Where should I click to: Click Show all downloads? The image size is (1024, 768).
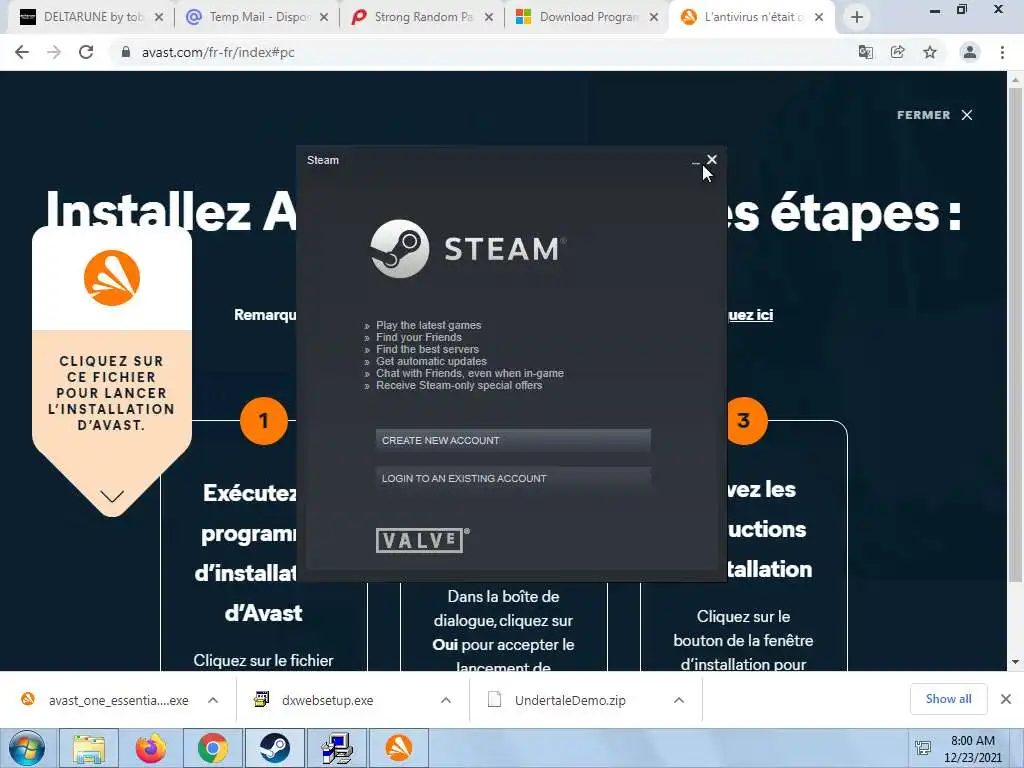point(948,699)
